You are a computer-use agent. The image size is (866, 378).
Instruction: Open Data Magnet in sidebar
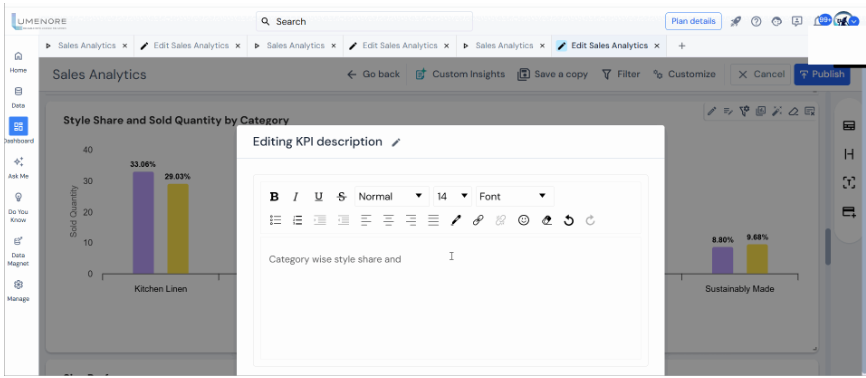pyautogui.click(x=18, y=251)
